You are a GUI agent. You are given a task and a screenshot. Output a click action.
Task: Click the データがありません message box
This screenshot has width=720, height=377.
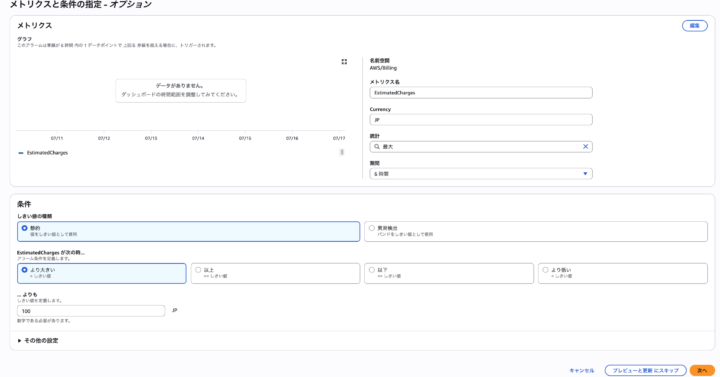180,90
